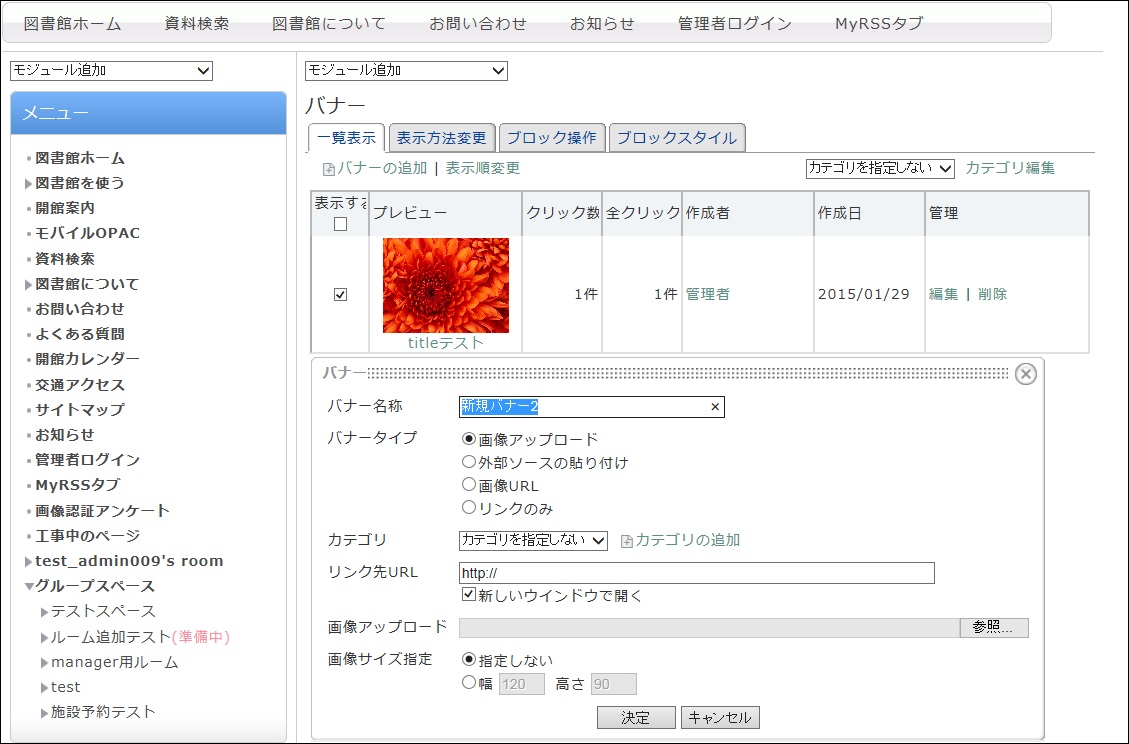
Task: Click the リンク先URL input field
Action: point(696,573)
